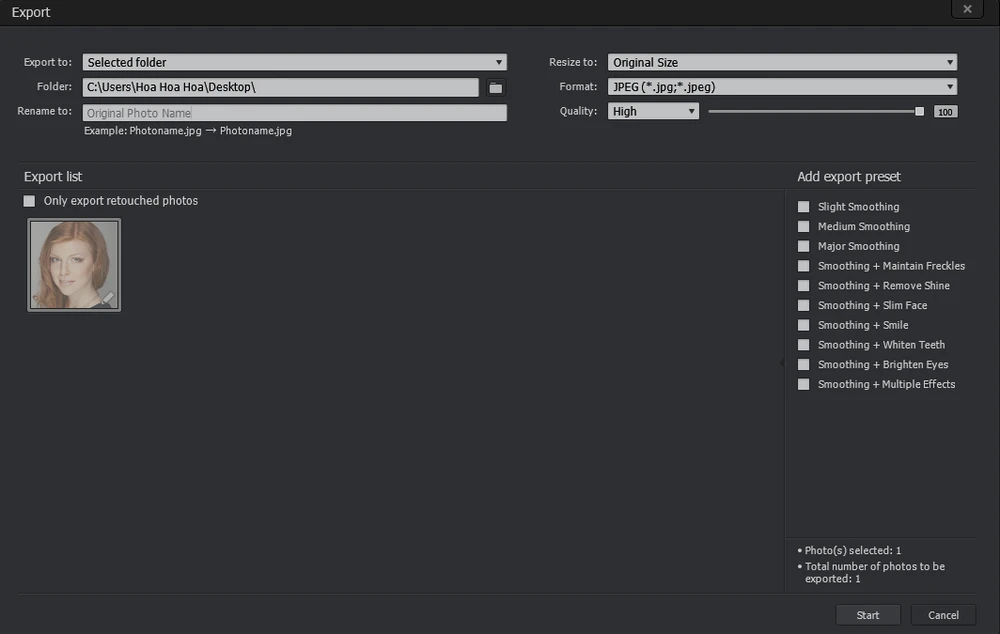Open the Quality High dropdown
The width and height of the screenshot is (1000, 634).
[x=653, y=112]
